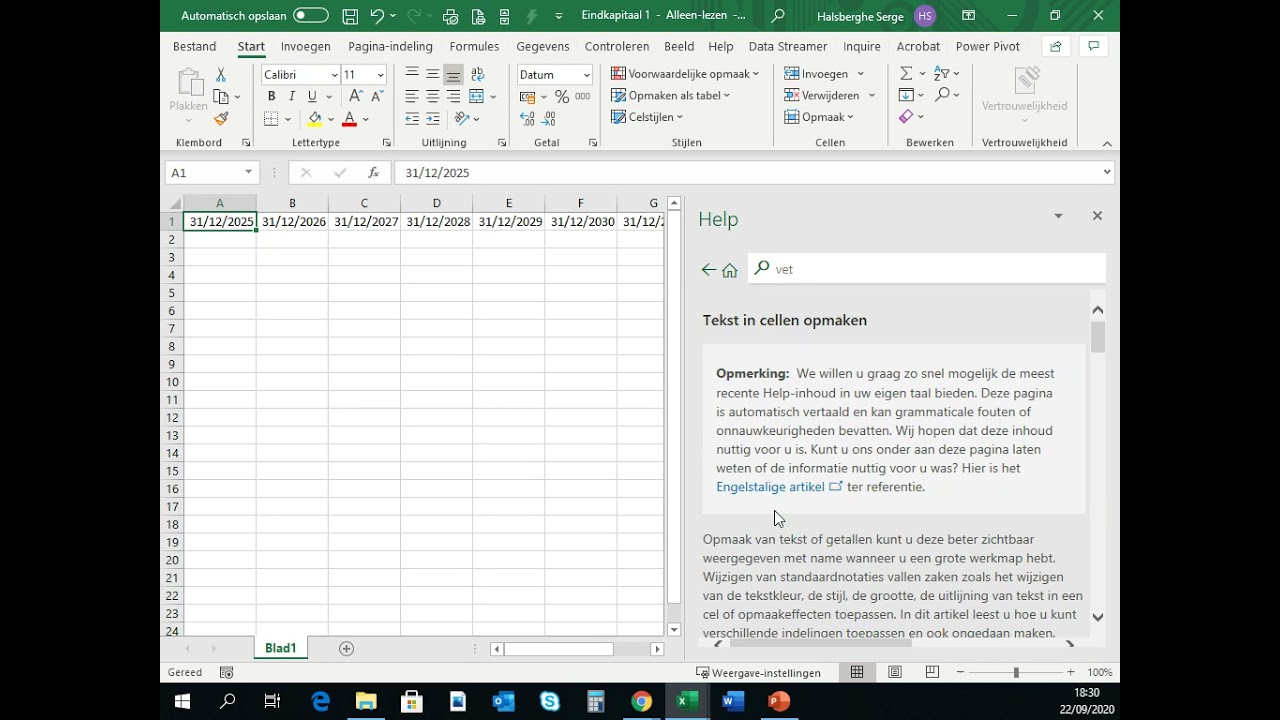This screenshot has width=1280, height=720.
Task: Click Weergave-instellingen in the status bar
Action: pos(758,673)
